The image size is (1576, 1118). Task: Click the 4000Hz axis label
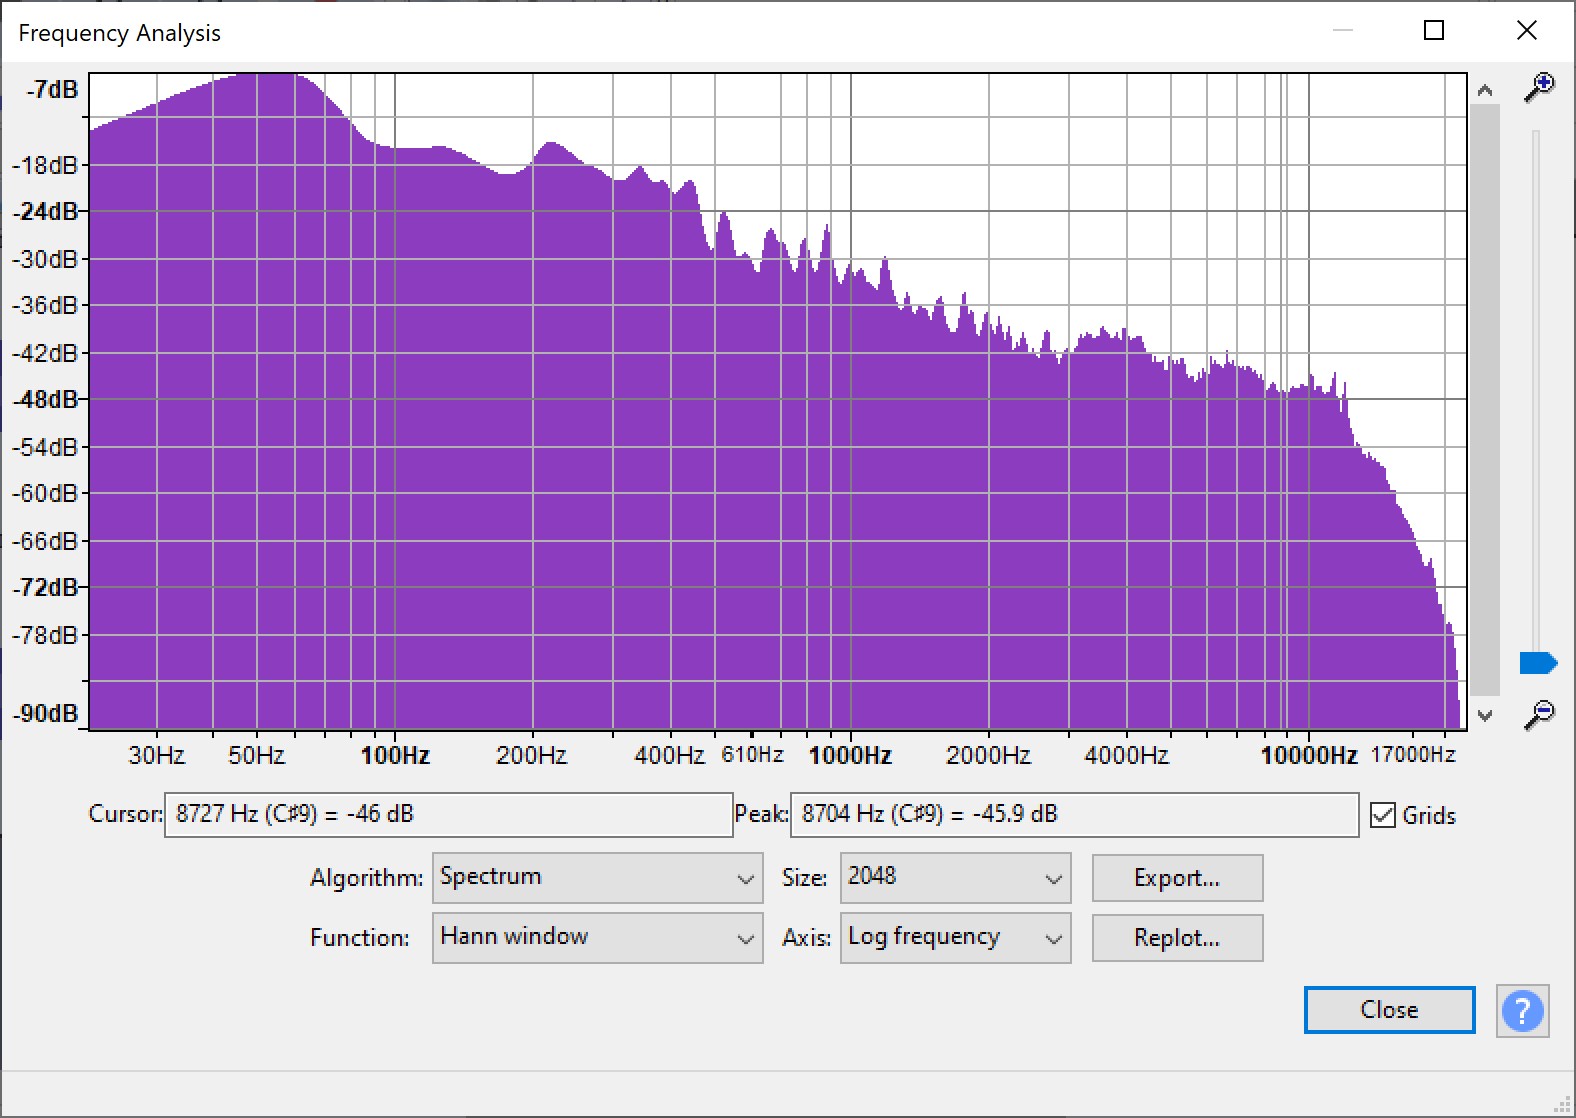point(1126,755)
